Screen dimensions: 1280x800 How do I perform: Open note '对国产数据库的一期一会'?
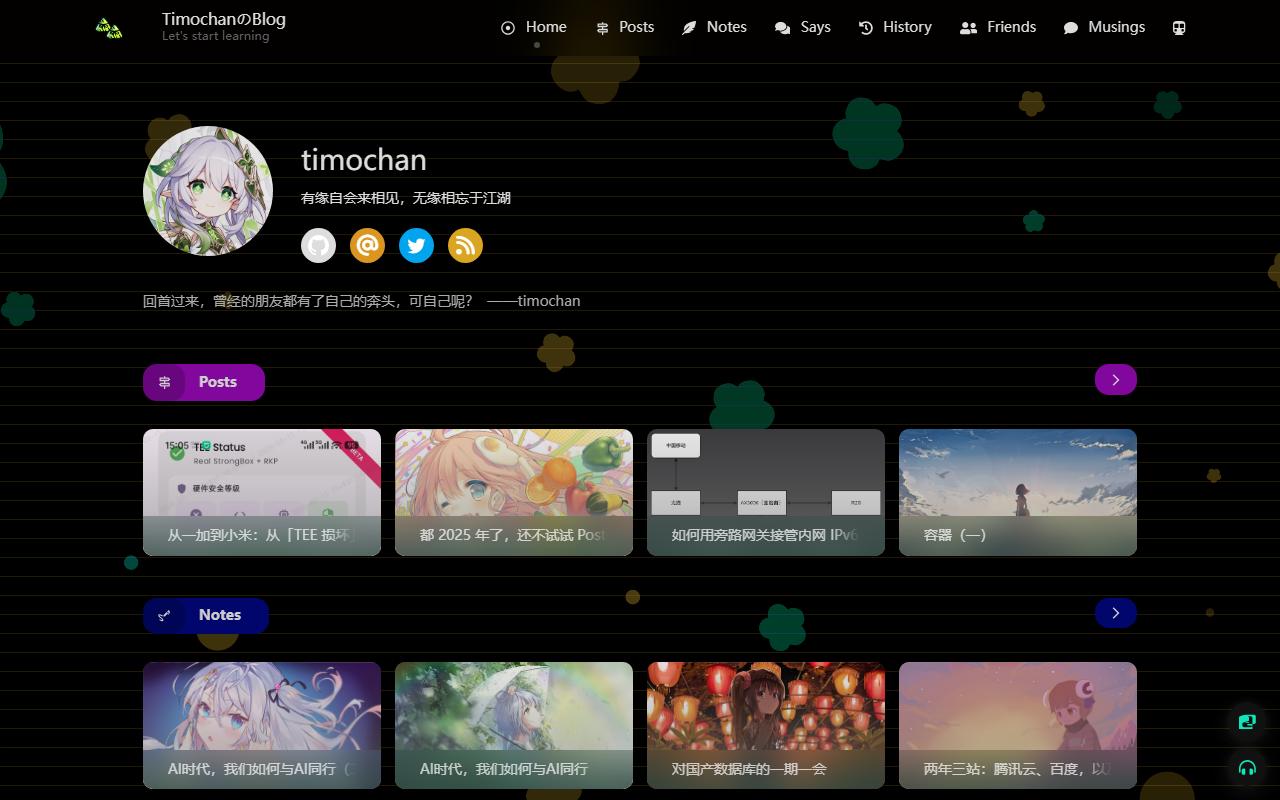(766, 725)
